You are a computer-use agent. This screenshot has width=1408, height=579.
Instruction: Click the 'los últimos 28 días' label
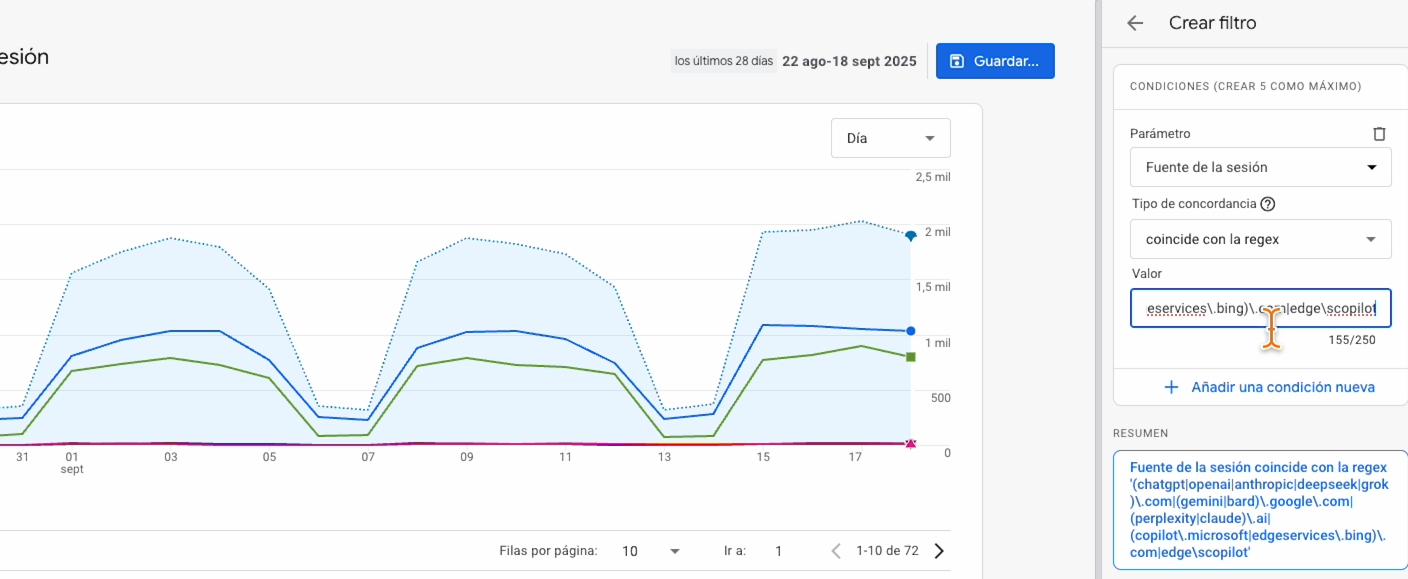(724, 61)
